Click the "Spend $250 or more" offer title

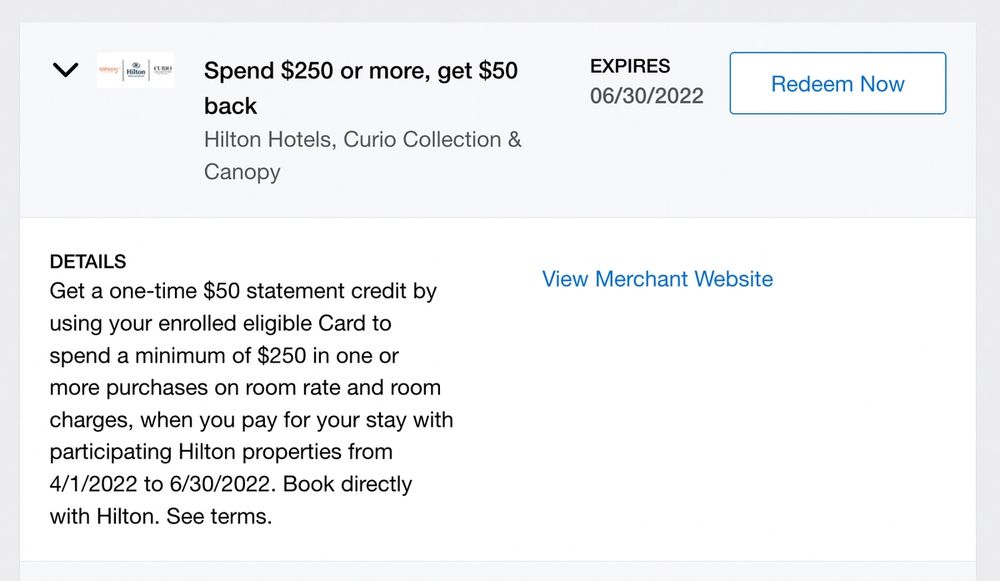[x=360, y=72]
